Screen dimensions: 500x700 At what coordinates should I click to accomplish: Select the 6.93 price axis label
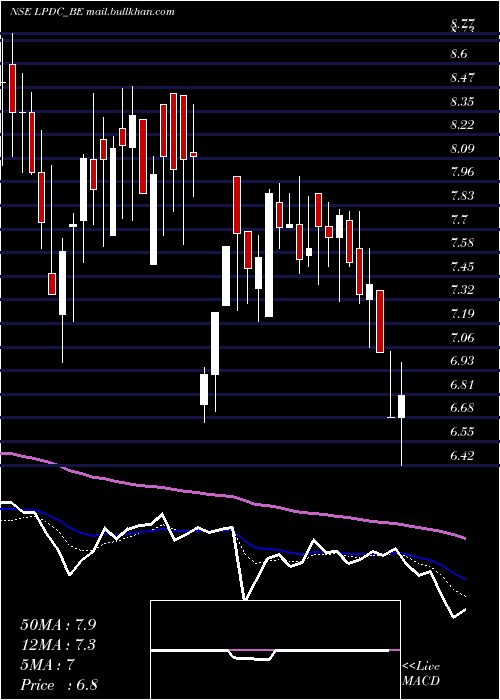pyautogui.click(x=462, y=361)
